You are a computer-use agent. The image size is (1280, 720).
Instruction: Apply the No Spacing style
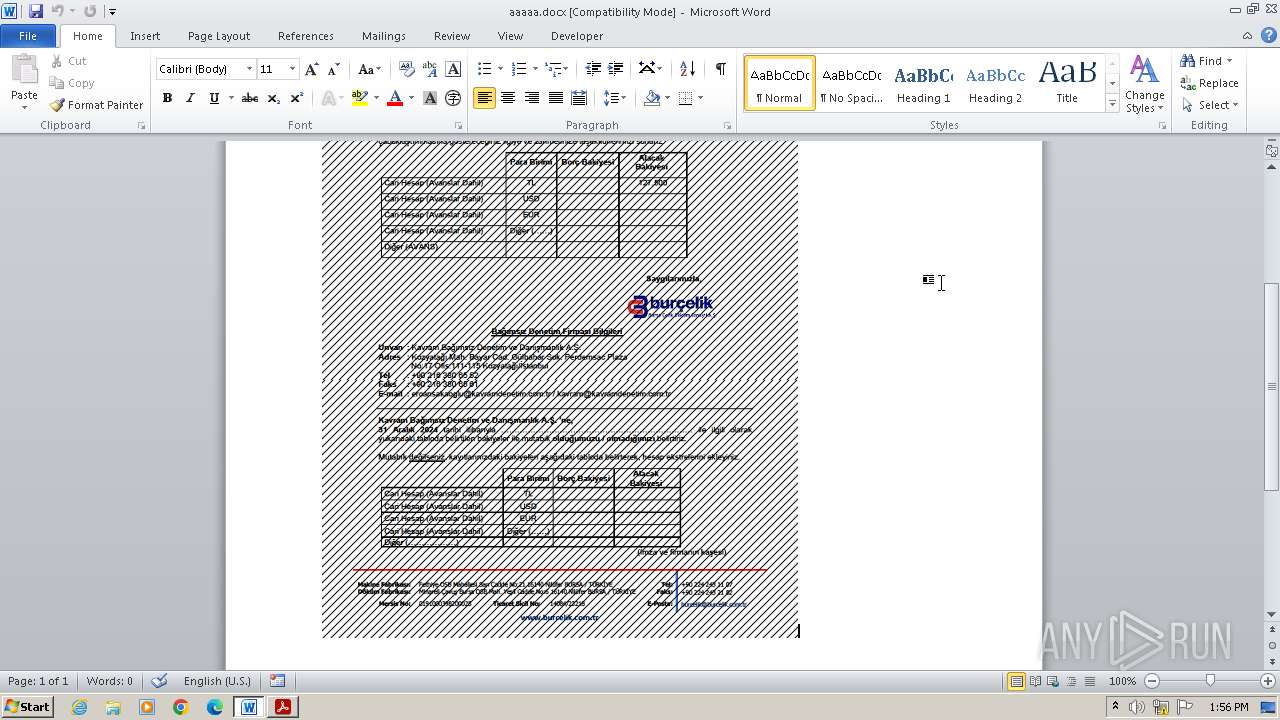click(x=851, y=83)
